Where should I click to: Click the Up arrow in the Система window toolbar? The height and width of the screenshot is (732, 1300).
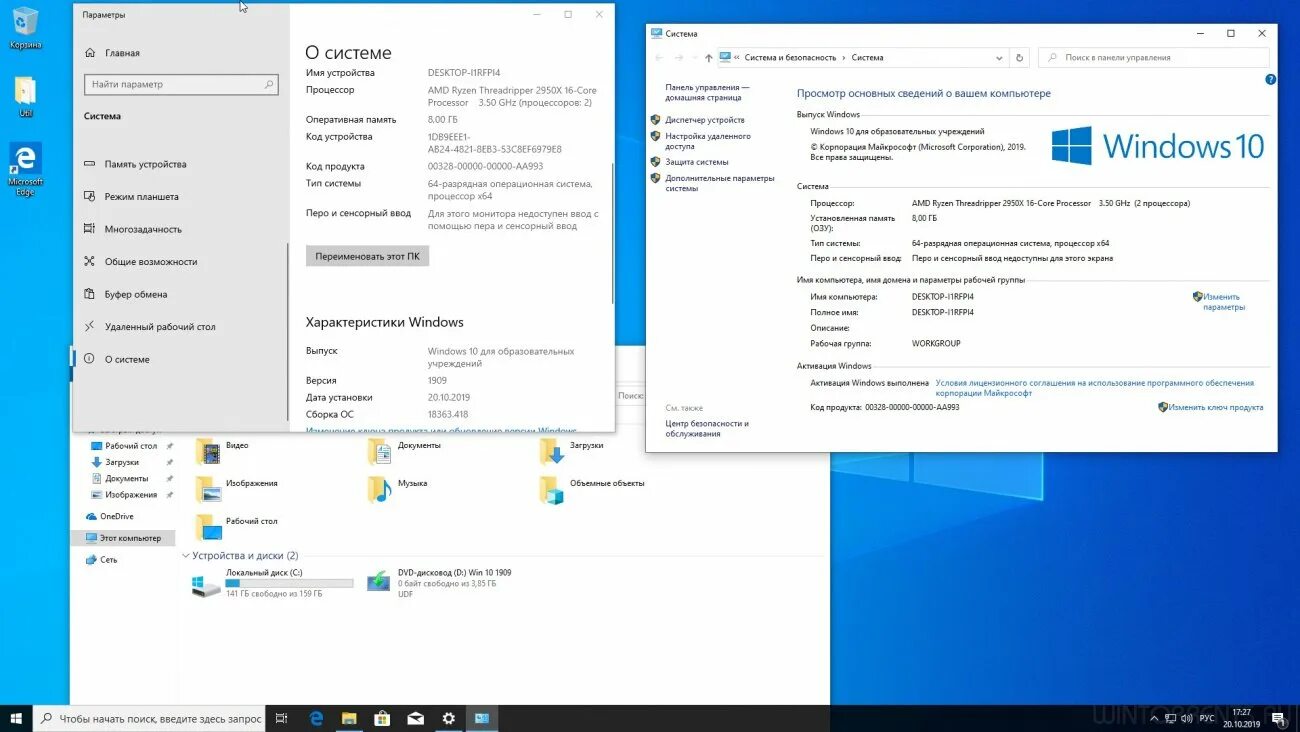pyautogui.click(x=709, y=58)
